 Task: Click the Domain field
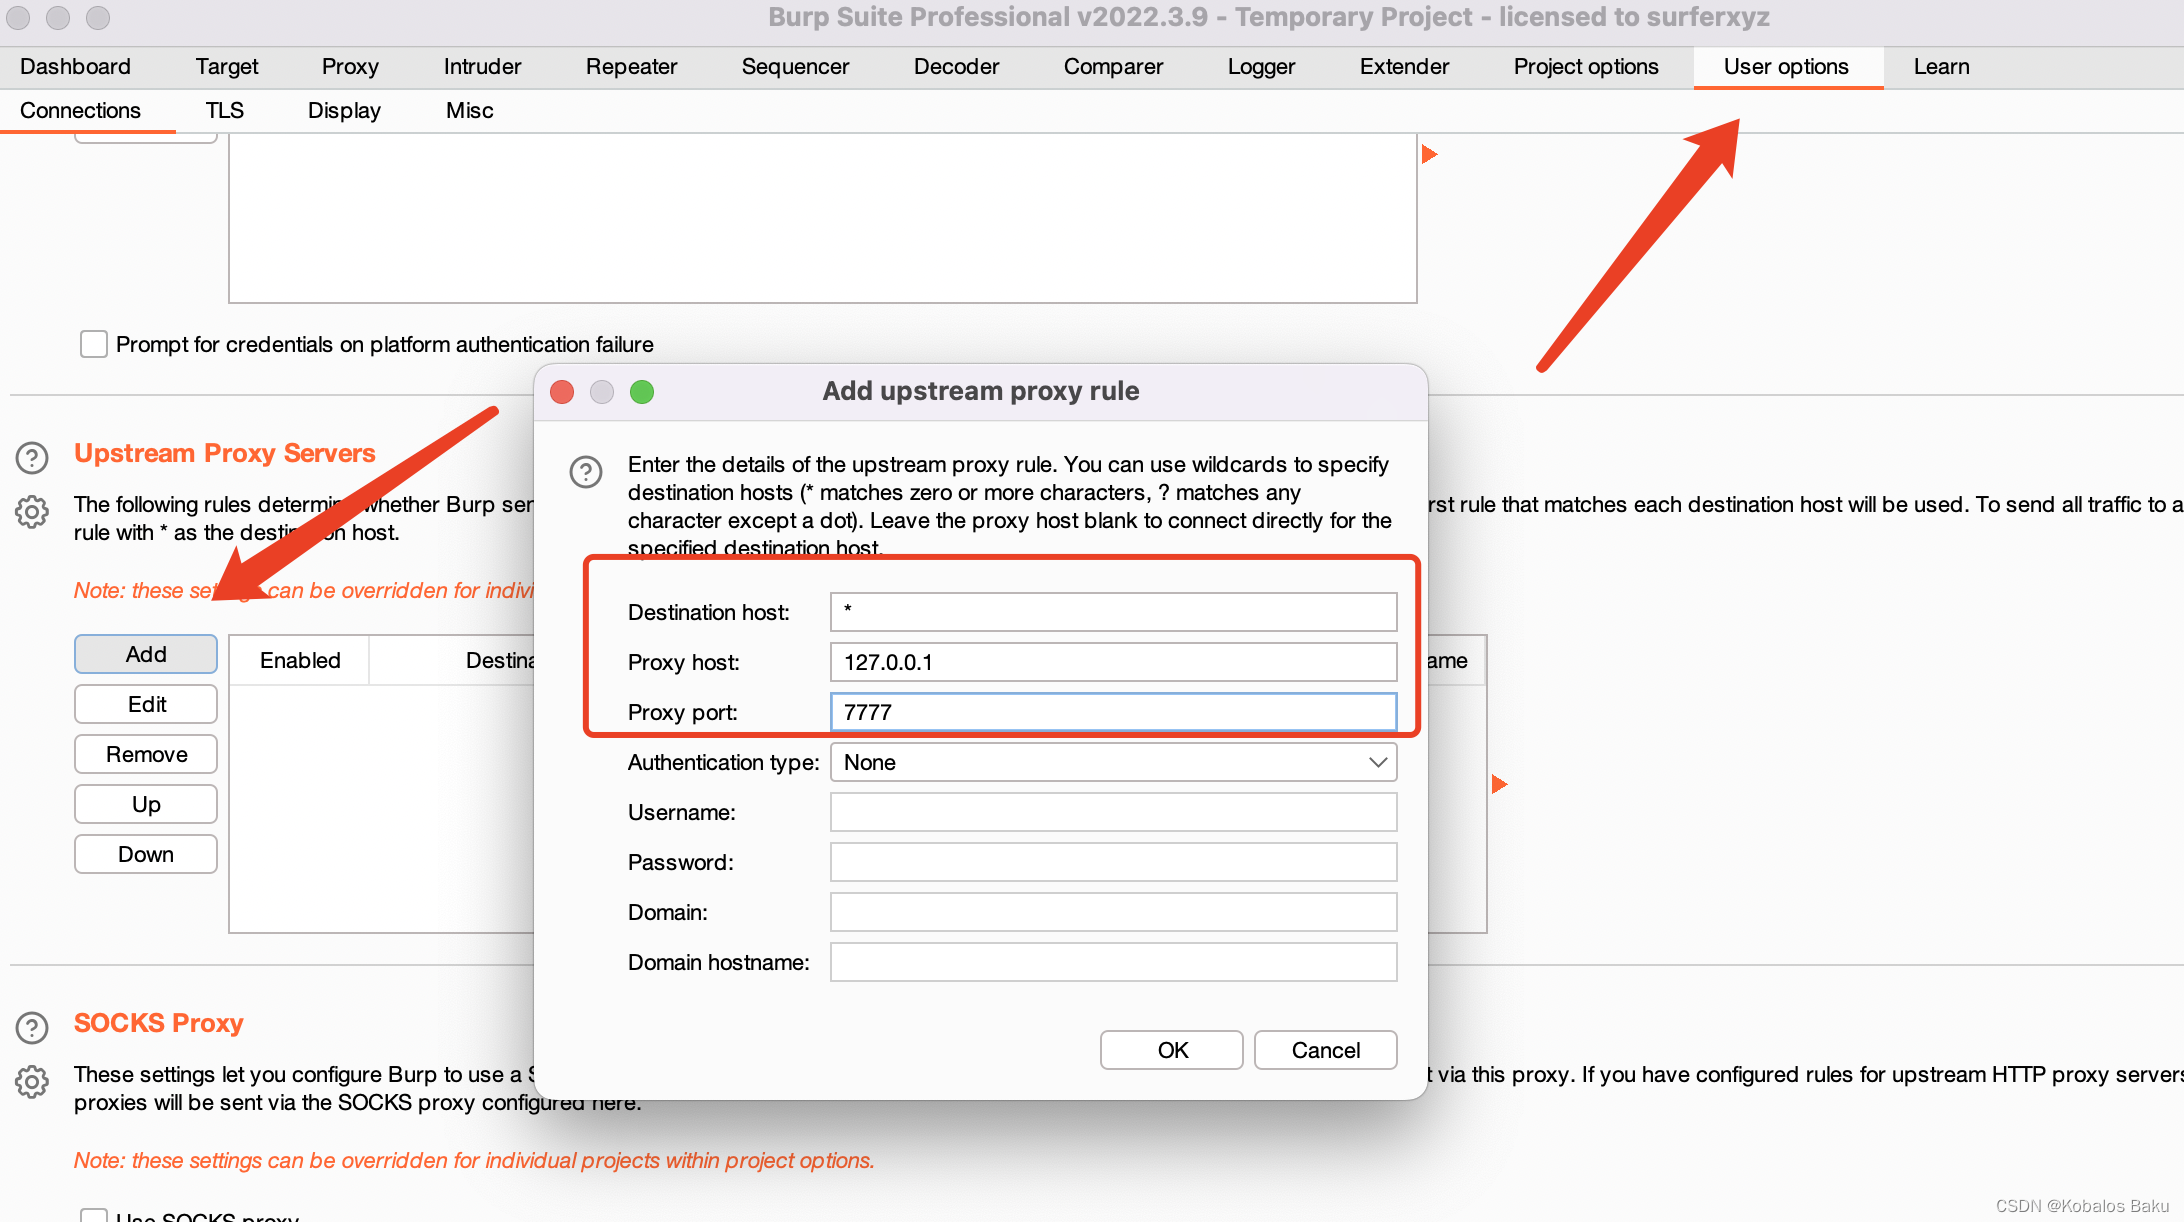pyautogui.click(x=1113, y=912)
